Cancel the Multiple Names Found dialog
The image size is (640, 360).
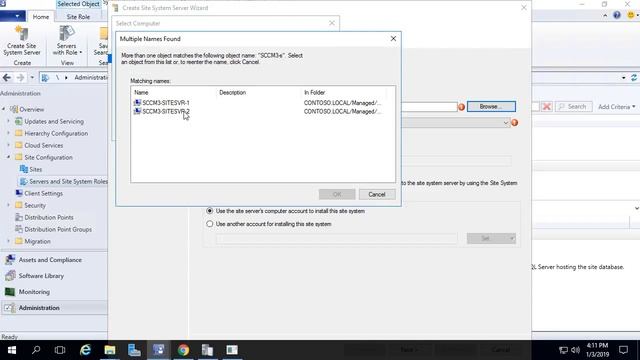click(x=377, y=194)
